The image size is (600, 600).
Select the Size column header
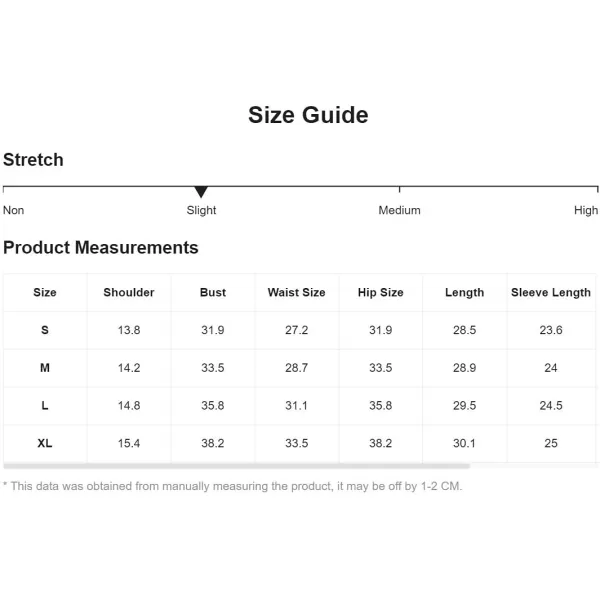tap(45, 292)
